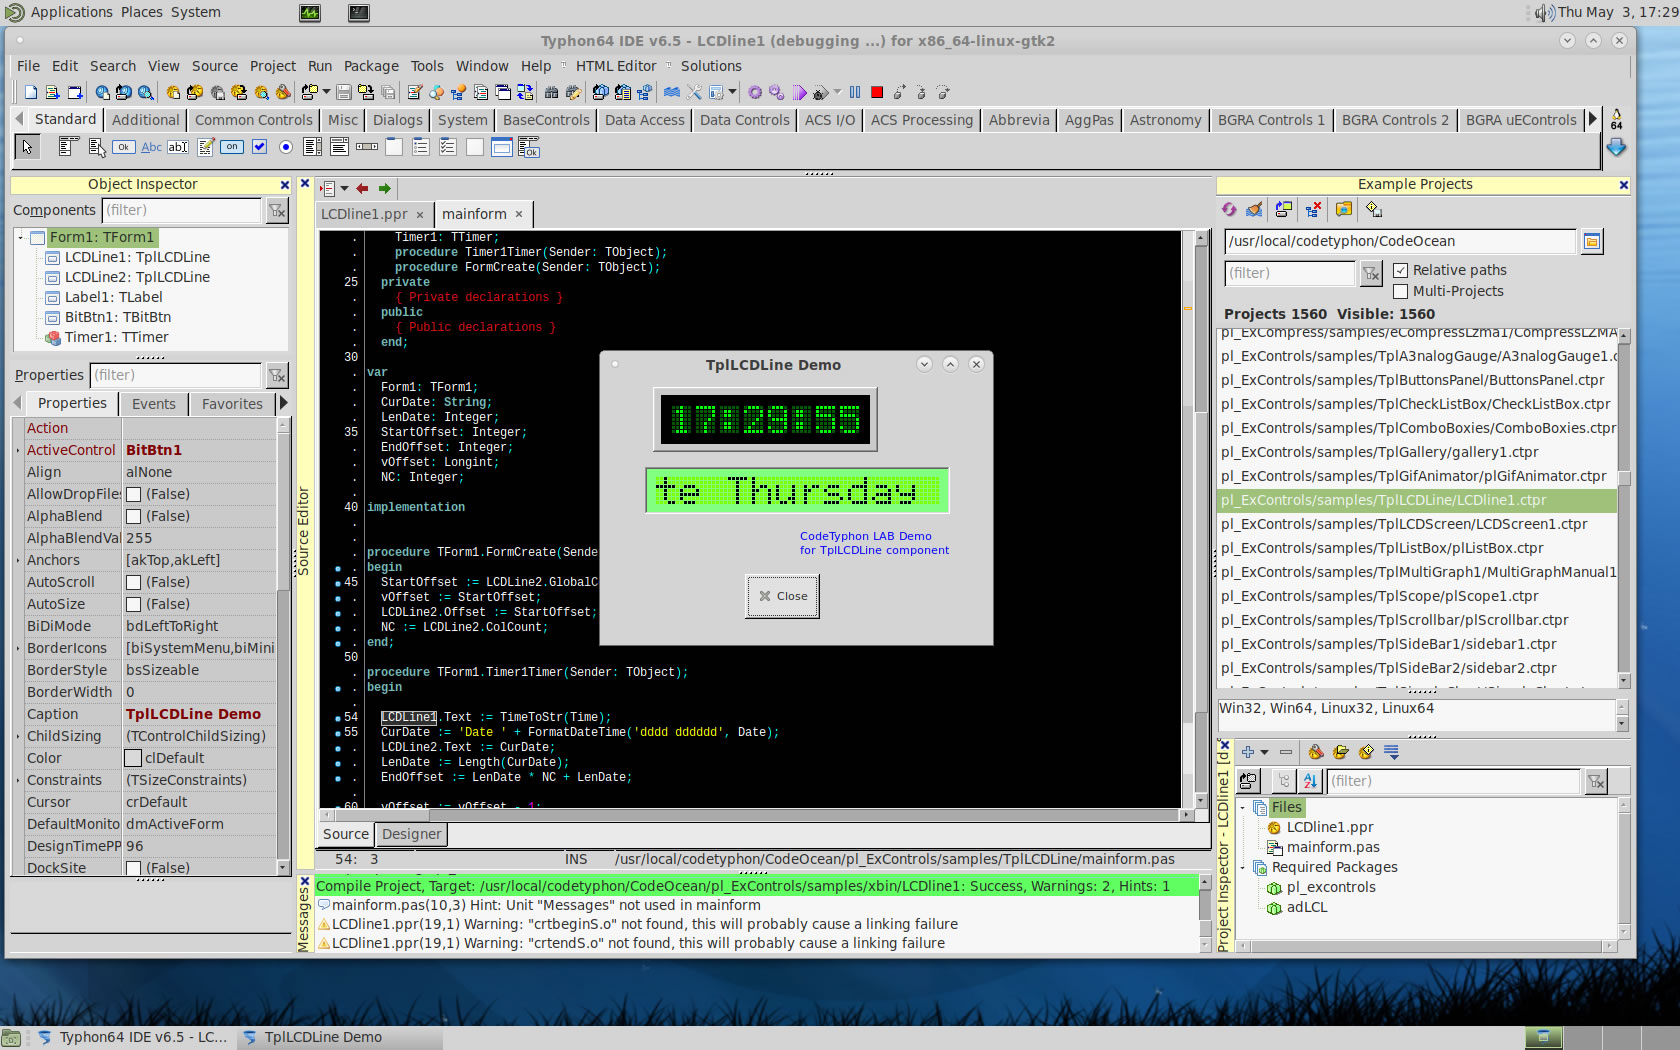Select the TCheckBox component in Standard palette
Screen dimensions: 1680x1050
(x=259, y=147)
